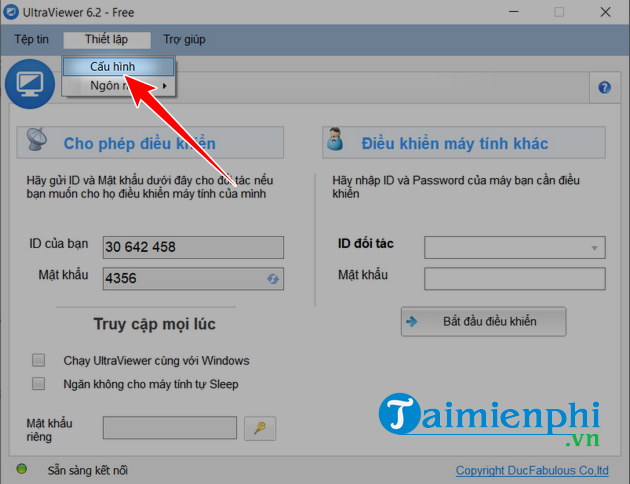Expand the Ngôn ngữ submenu
The width and height of the screenshot is (630, 484).
pos(118,86)
